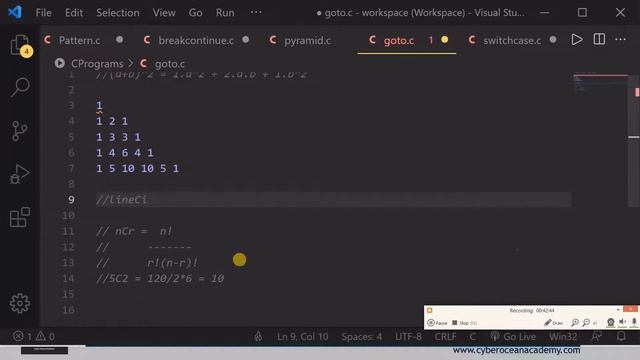Open the Manage gear settings menu
This screenshot has height=360, width=640.
(20, 303)
